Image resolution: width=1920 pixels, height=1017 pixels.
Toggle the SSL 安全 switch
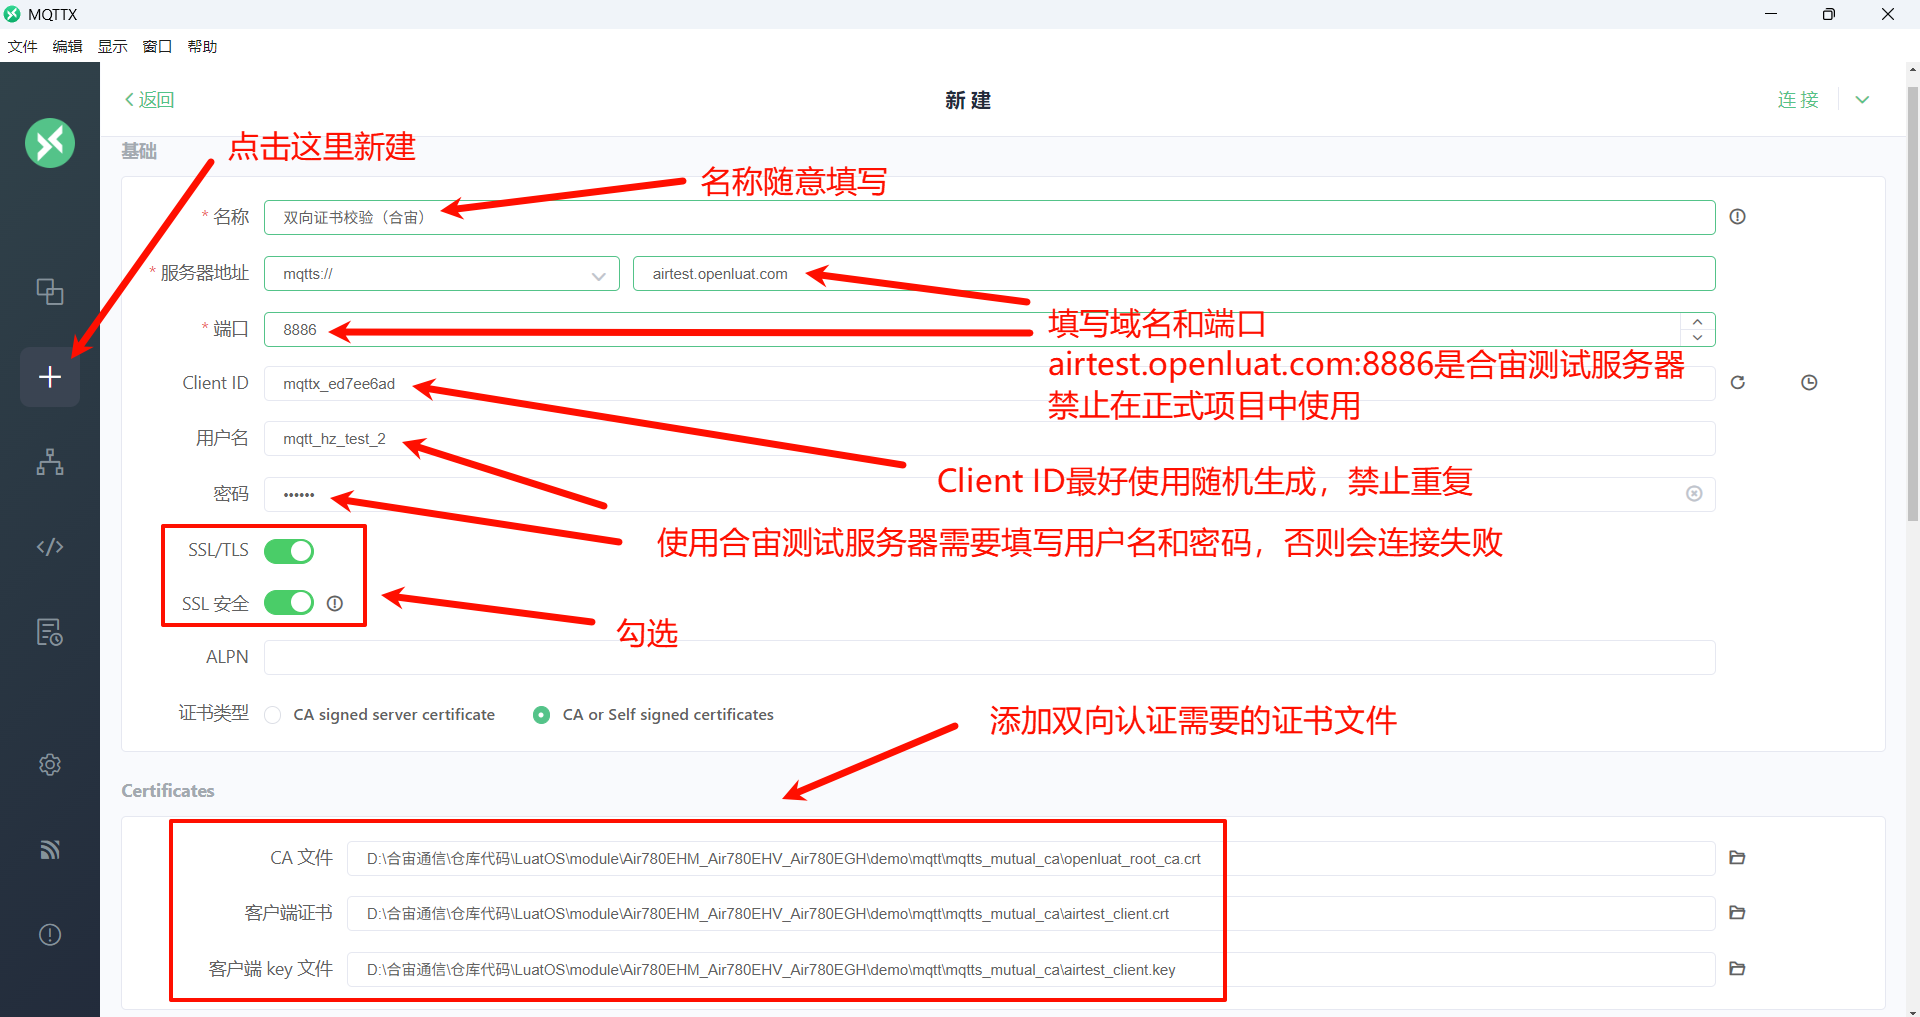point(289,603)
